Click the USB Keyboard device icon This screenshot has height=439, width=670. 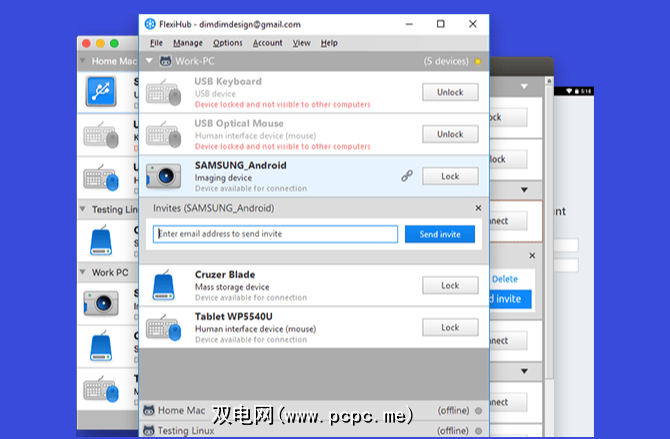coord(164,92)
